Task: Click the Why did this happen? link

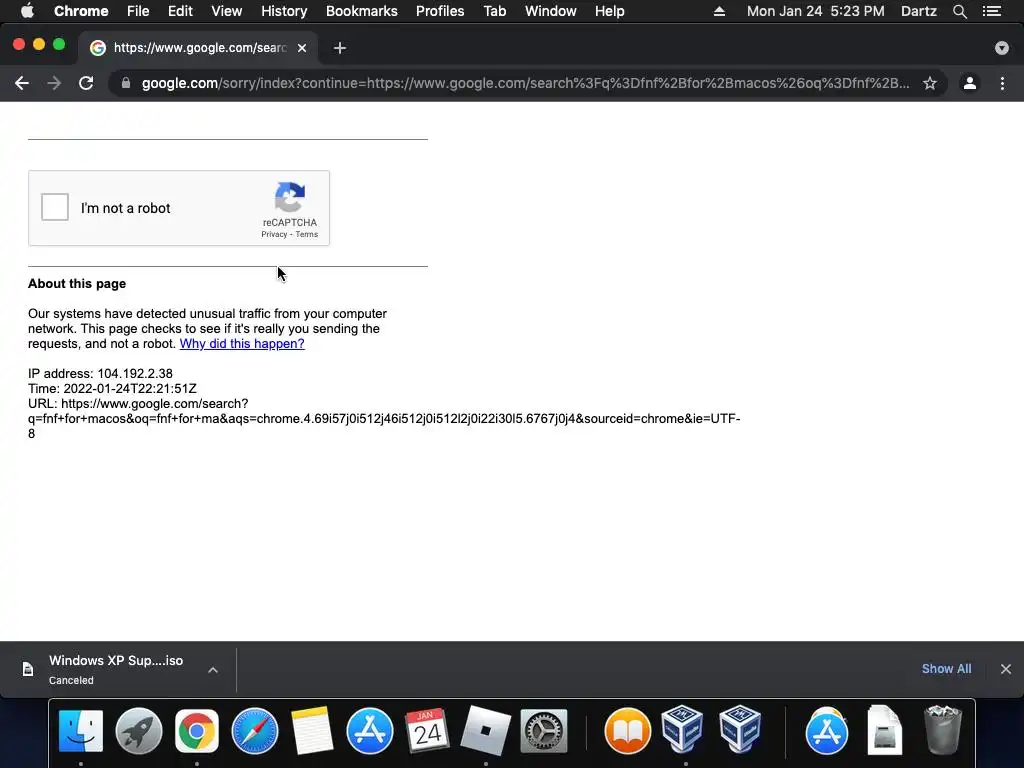Action: point(242,344)
